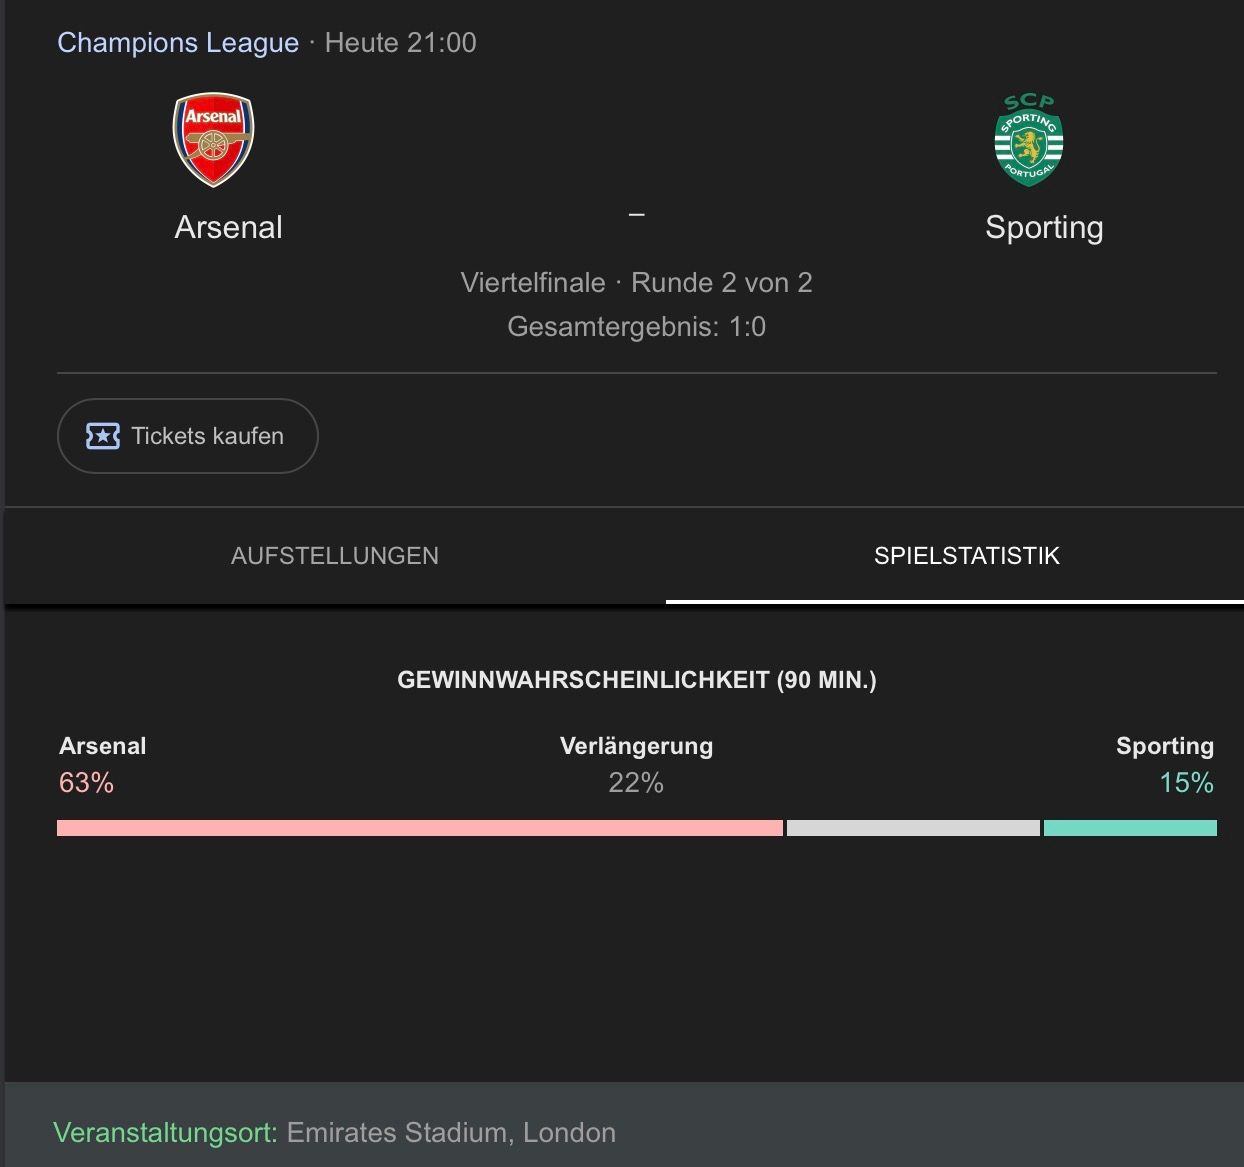
Task: Click the teal Sporting probability bar
Action: (1130, 828)
